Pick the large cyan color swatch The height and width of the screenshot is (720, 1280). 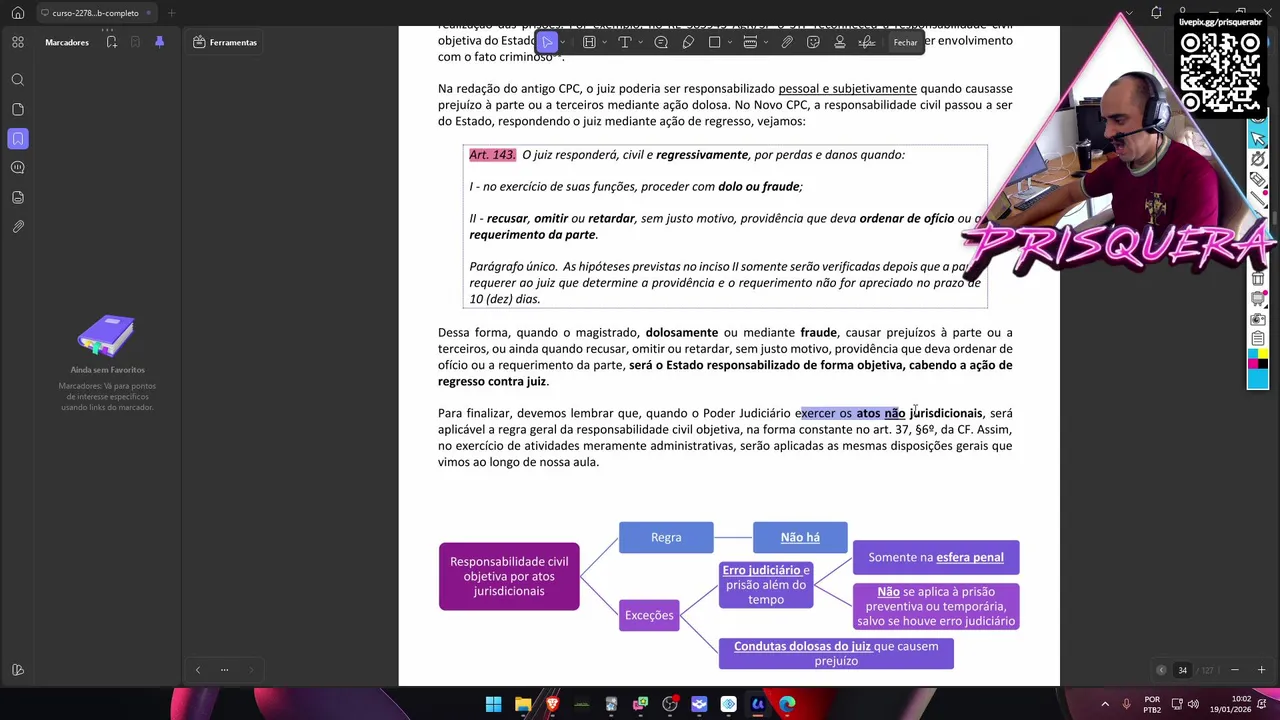tap(1258, 379)
